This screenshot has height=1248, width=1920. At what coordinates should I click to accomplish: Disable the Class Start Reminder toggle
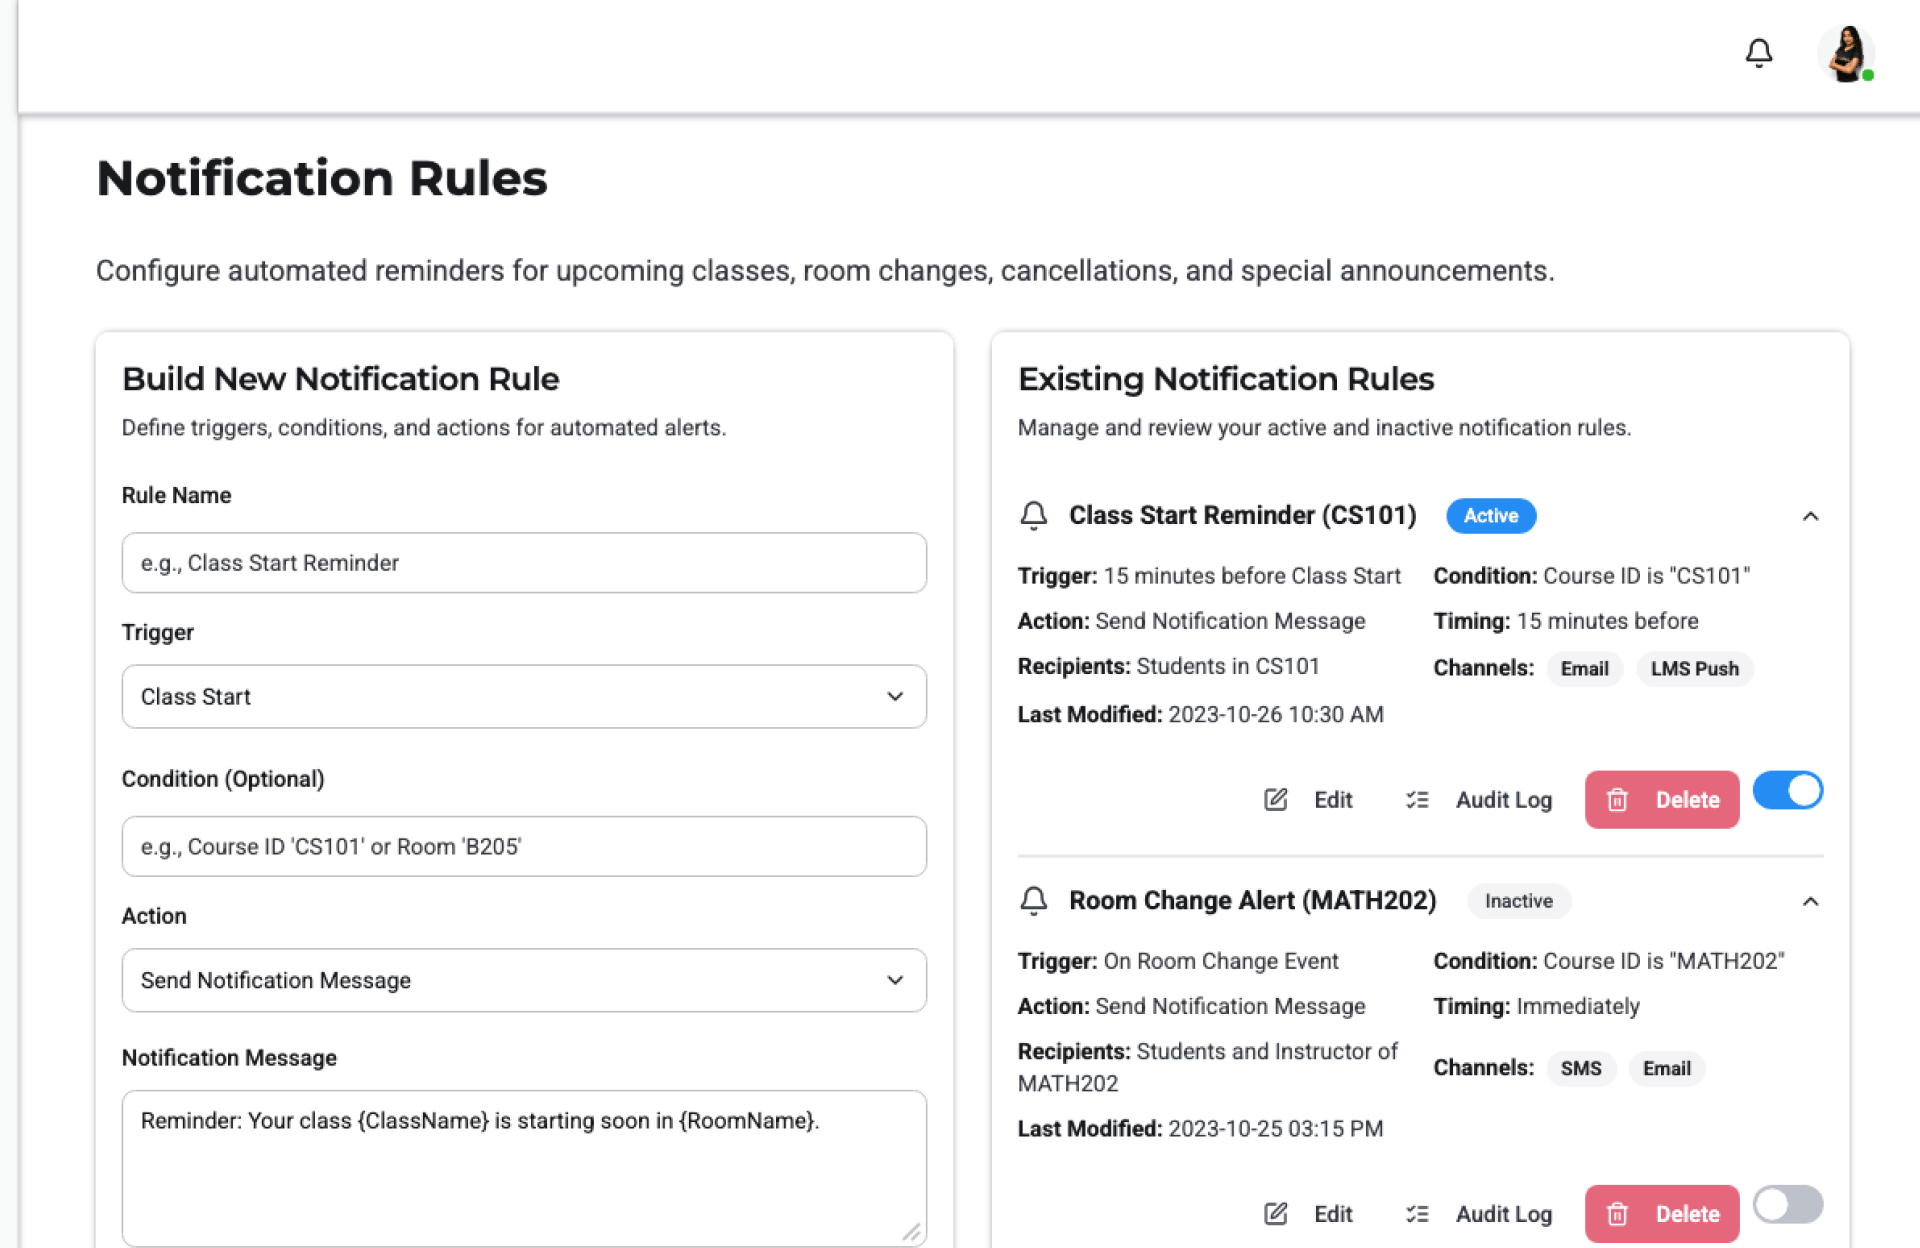tap(1787, 791)
